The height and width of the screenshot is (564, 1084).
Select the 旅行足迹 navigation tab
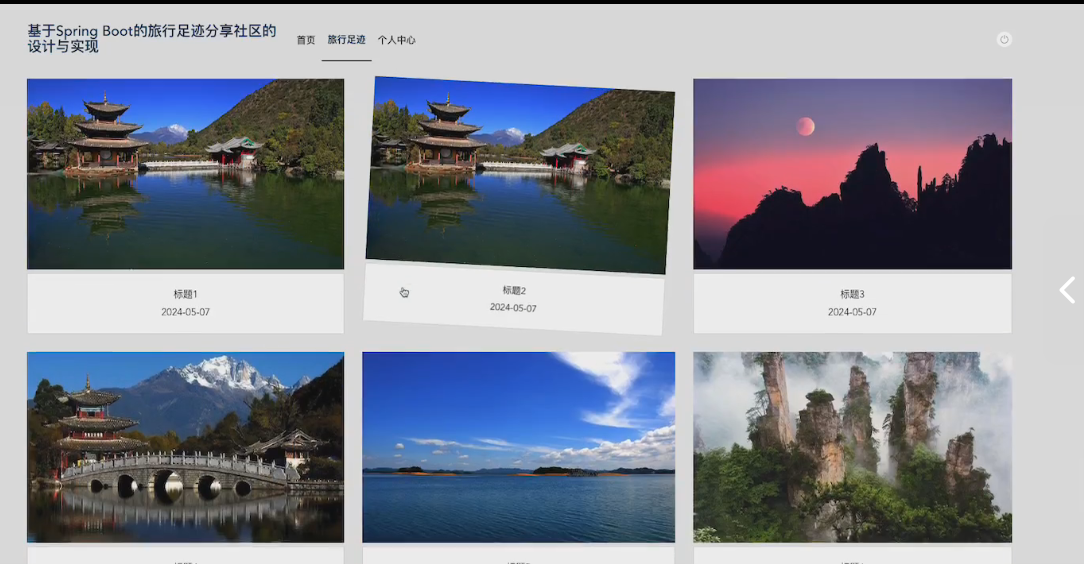(x=346, y=40)
